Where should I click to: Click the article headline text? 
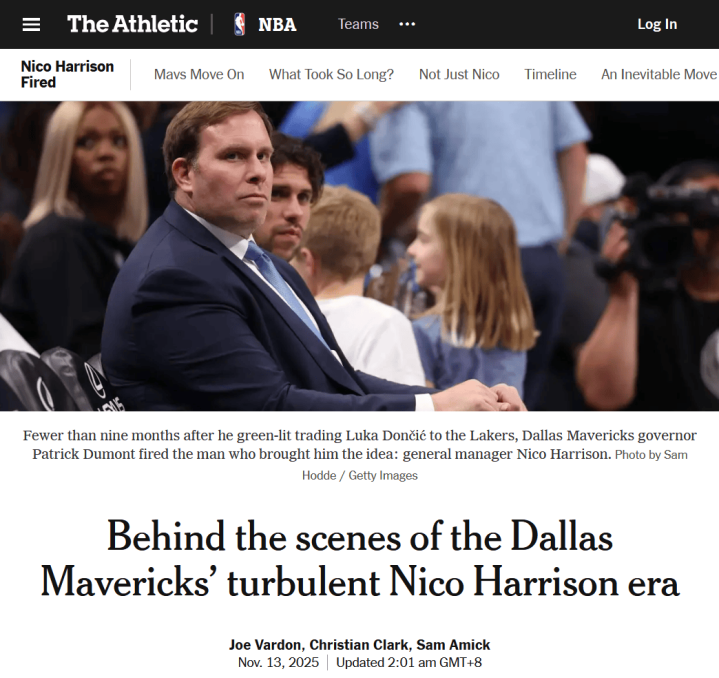360,559
